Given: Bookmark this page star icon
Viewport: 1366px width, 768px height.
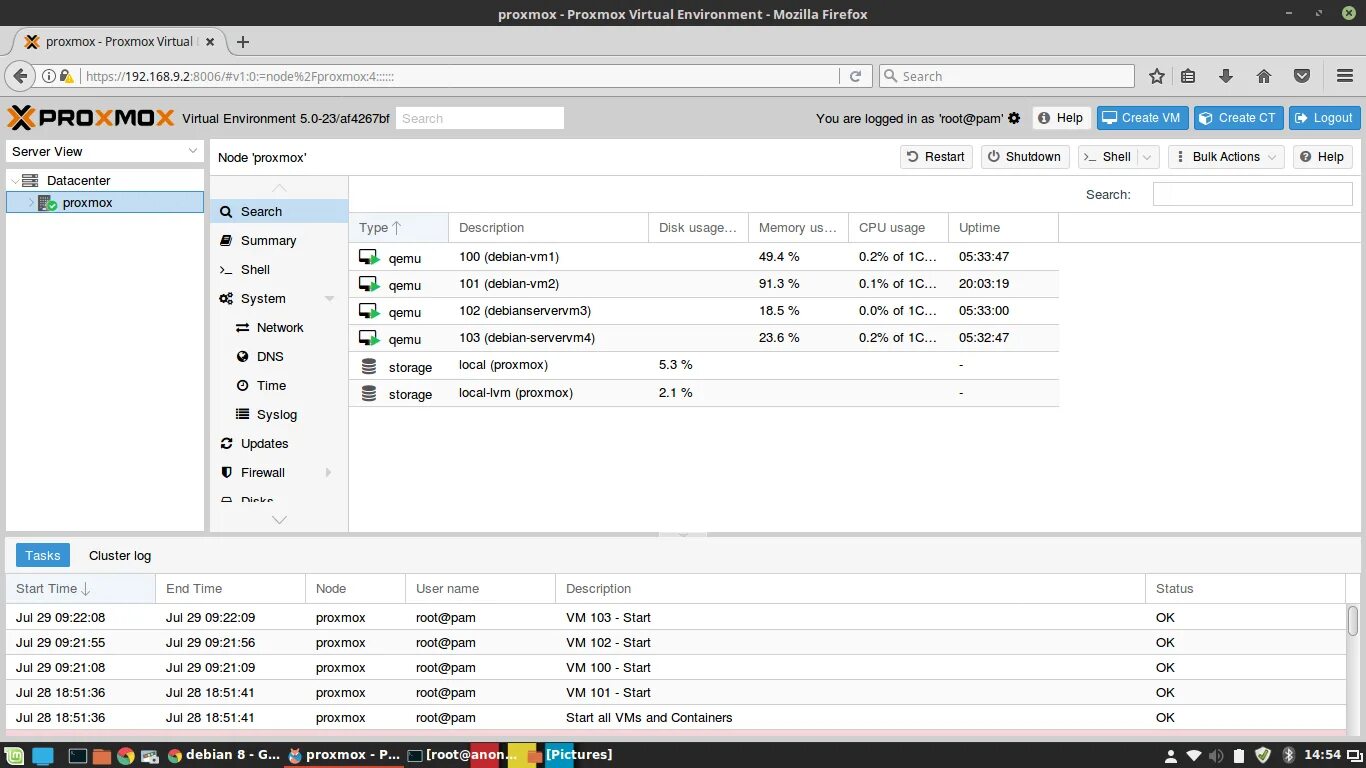Looking at the screenshot, I should [x=1157, y=76].
